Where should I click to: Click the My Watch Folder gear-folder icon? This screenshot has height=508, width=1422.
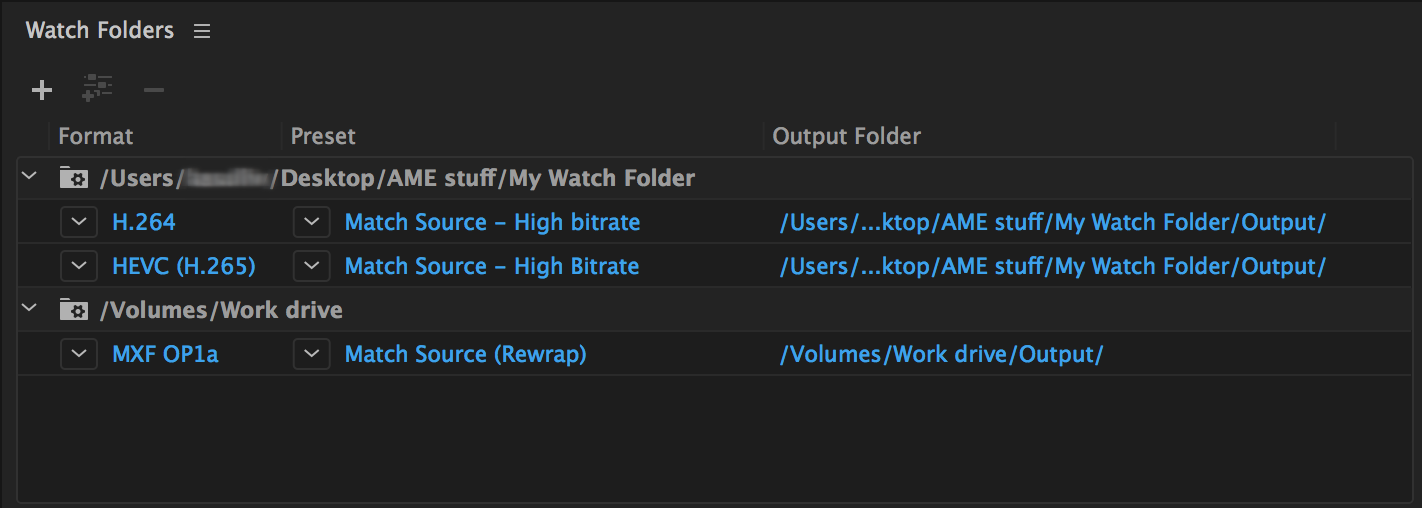tap(73, 179)
